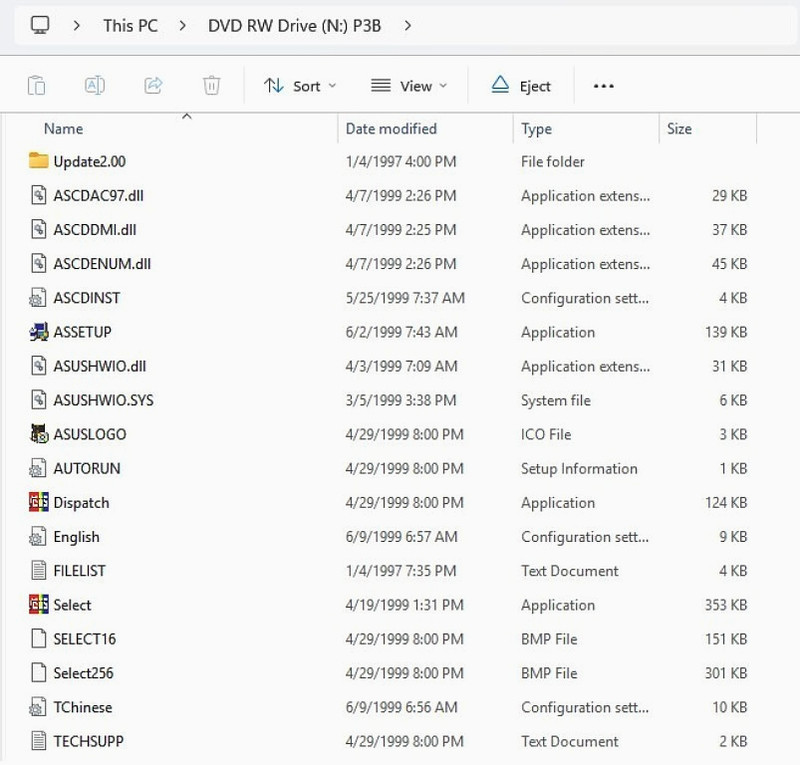Select the Dispatch application icon
The height and width of the screenshot is (765, 800).
pos(39,502)
